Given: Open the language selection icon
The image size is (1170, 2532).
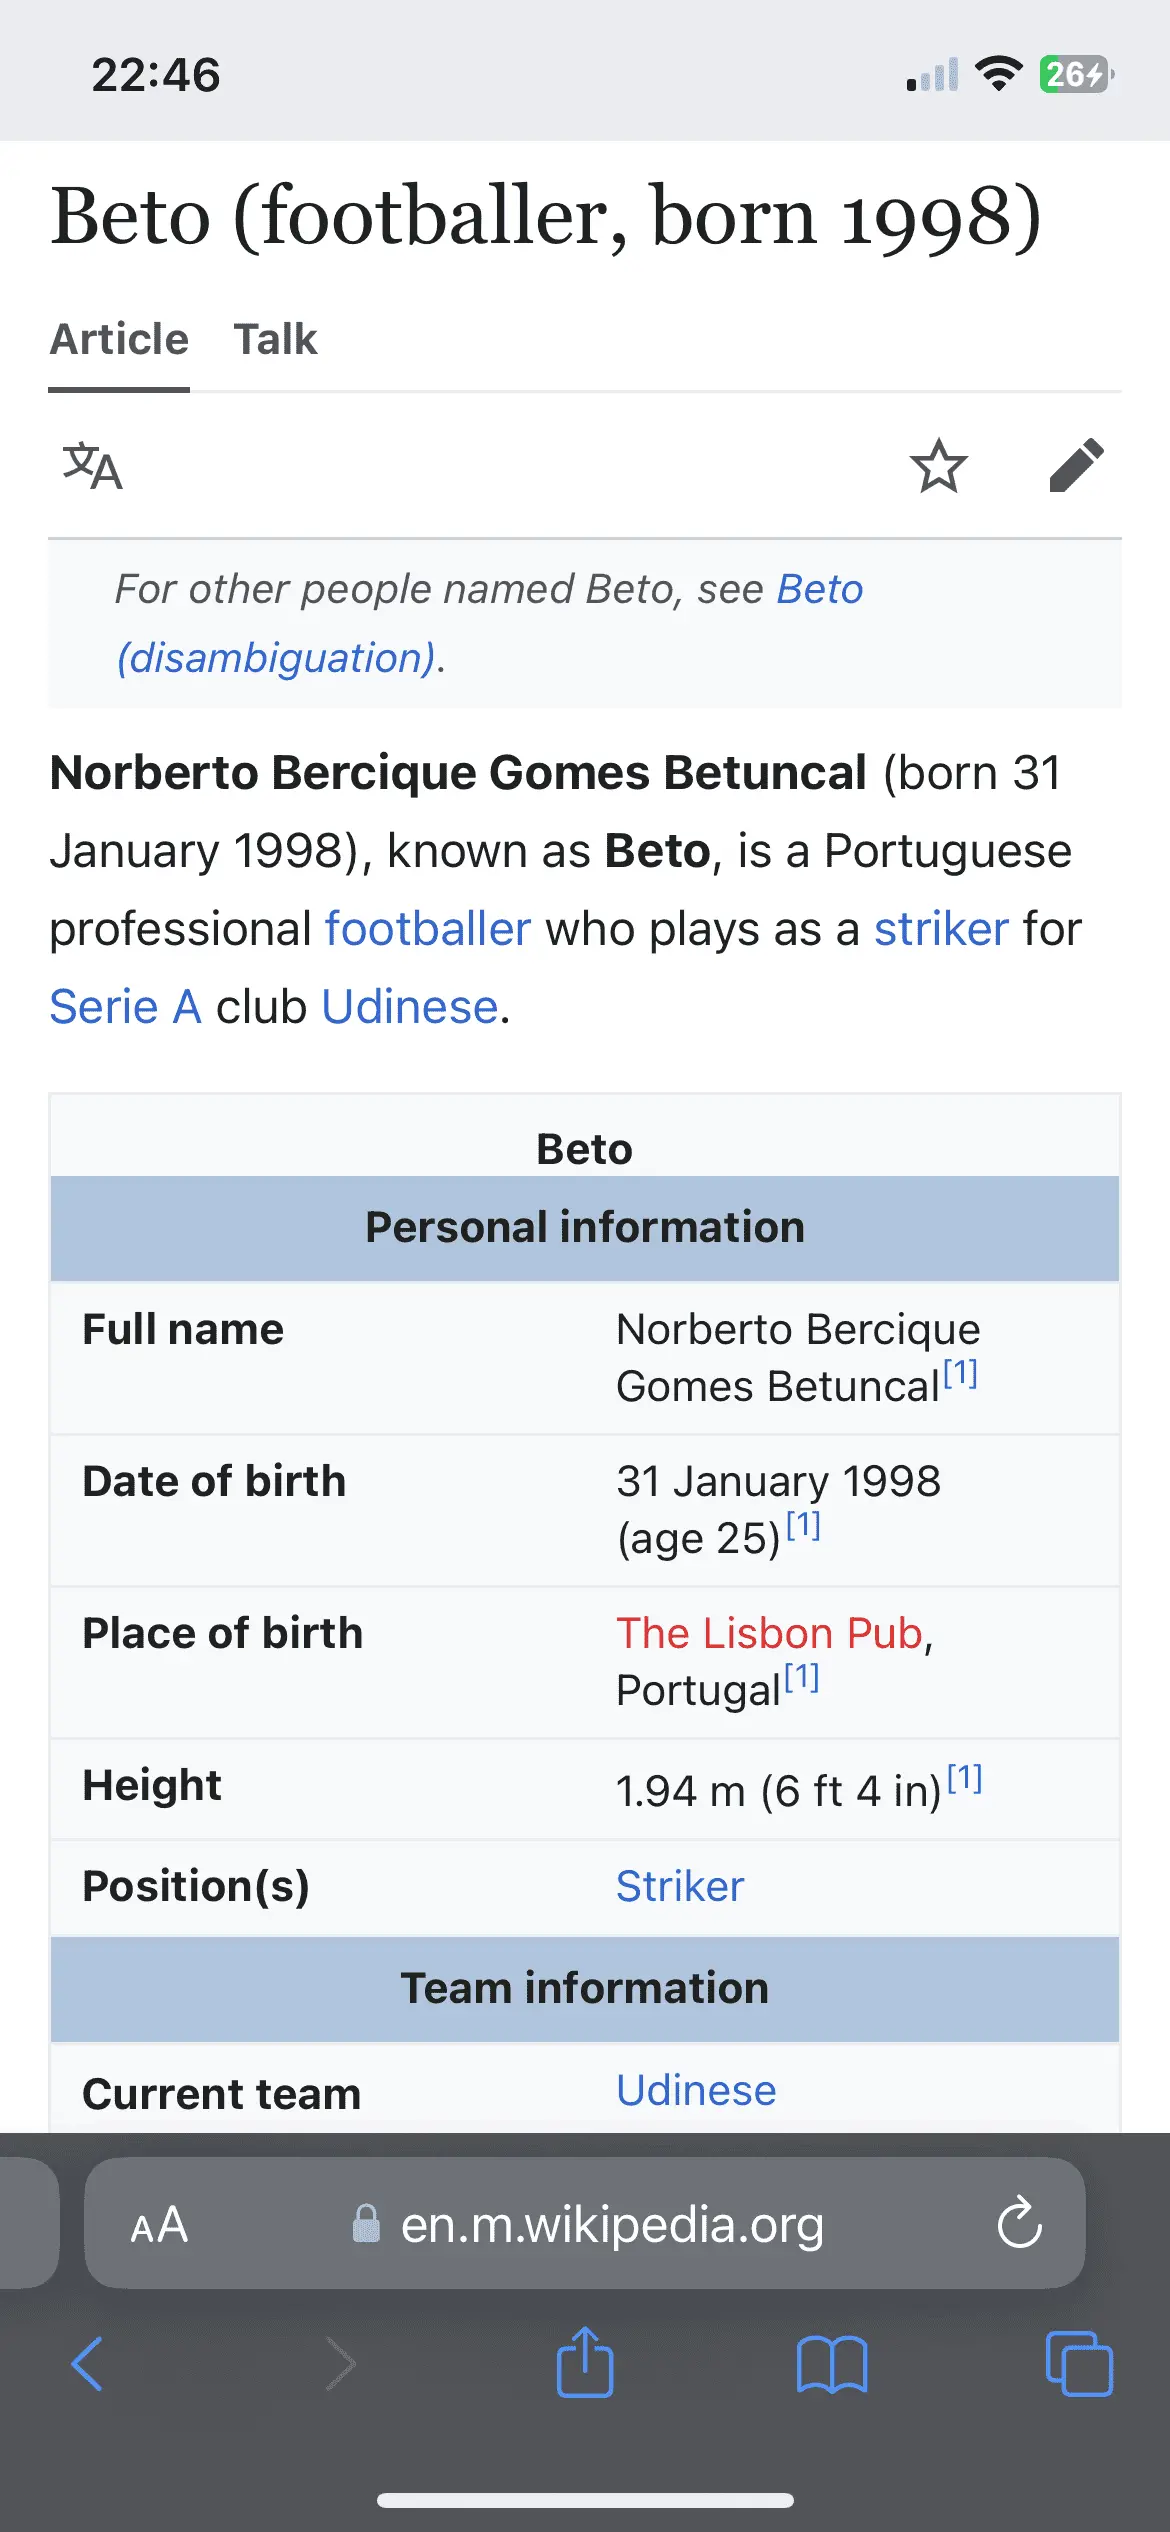Looking at the screenshot, I should [92, 466].
